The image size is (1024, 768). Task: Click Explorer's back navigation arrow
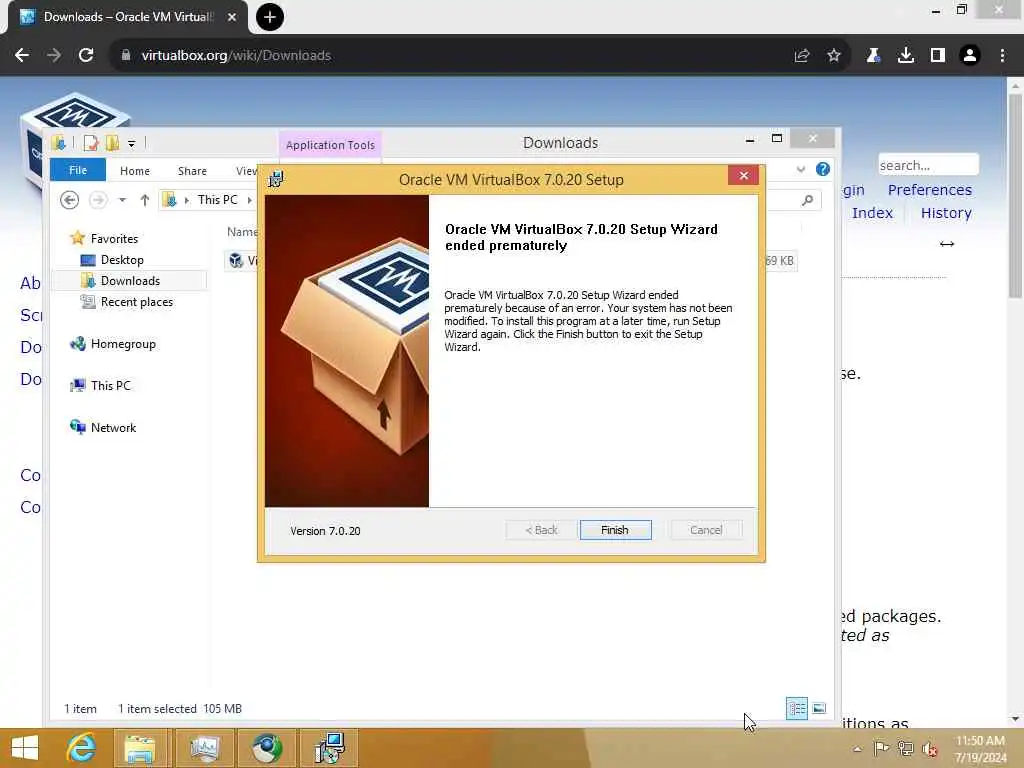(69, 200)
